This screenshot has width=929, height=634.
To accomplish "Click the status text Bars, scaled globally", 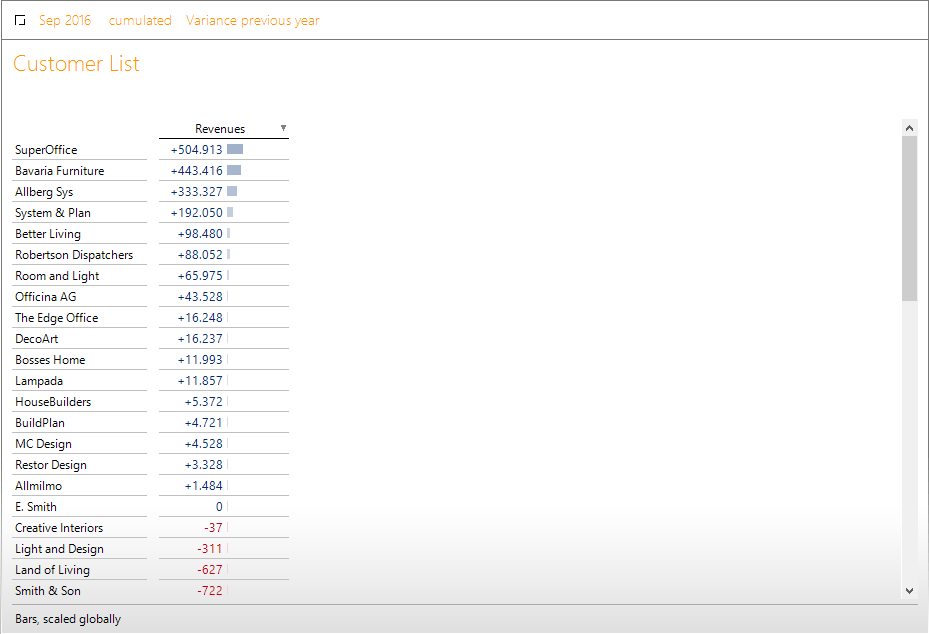I will pyautogui.click(x=68, y=619).
